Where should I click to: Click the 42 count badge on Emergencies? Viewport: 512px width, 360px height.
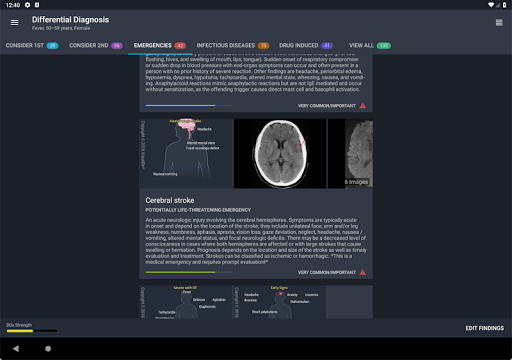(x=180, y=46)
